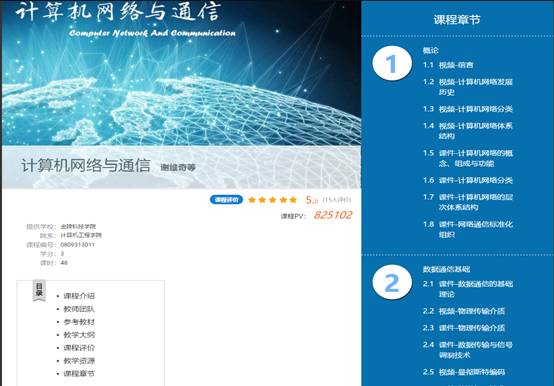Open section 1.3 视频-计算机网络分类
The height and width of the screenshot is (386, 554).
(468, 109)
